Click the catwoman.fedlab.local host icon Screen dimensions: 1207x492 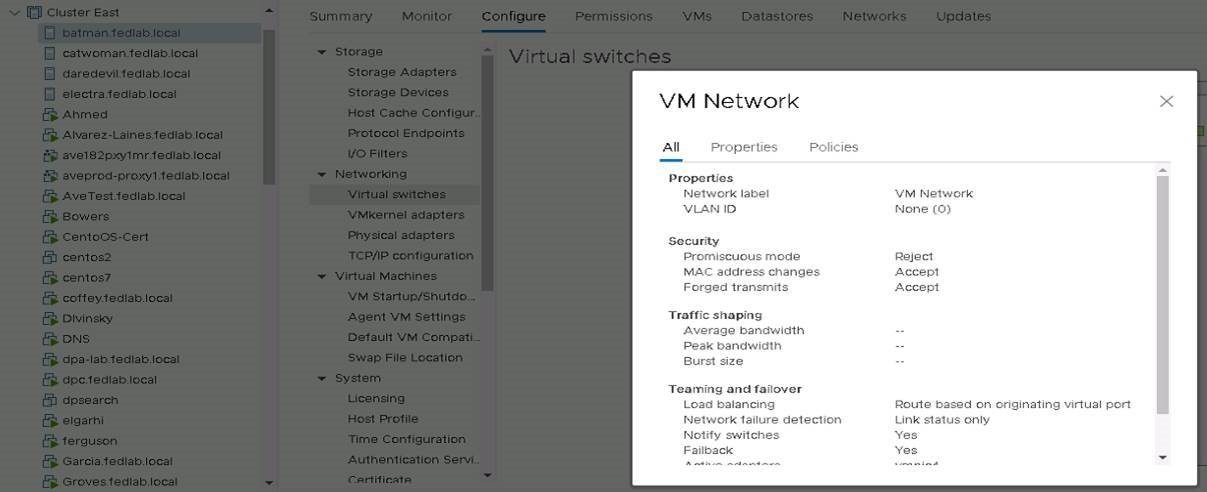pos(50,53)
